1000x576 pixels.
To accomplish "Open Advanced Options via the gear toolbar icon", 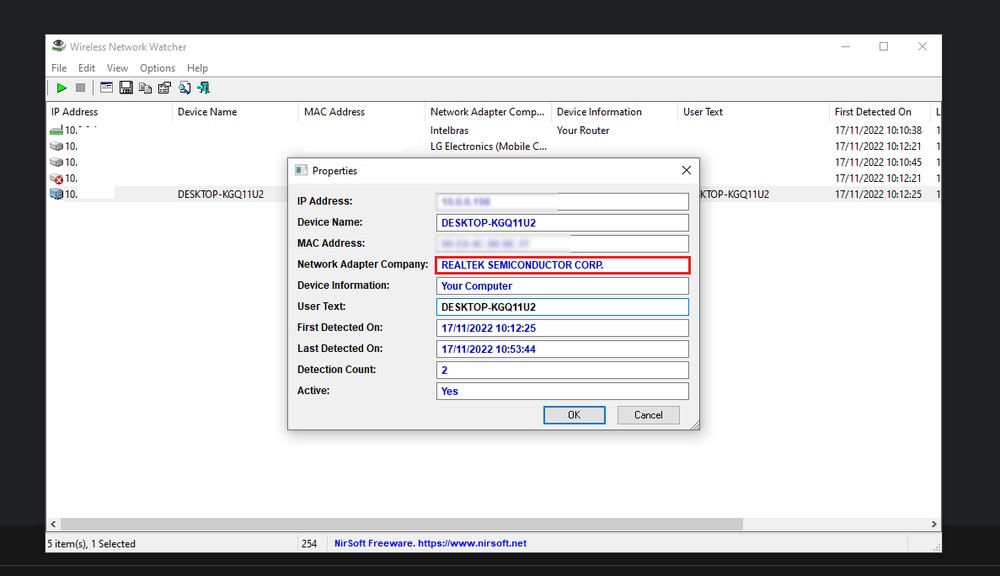I will point(165,87).
